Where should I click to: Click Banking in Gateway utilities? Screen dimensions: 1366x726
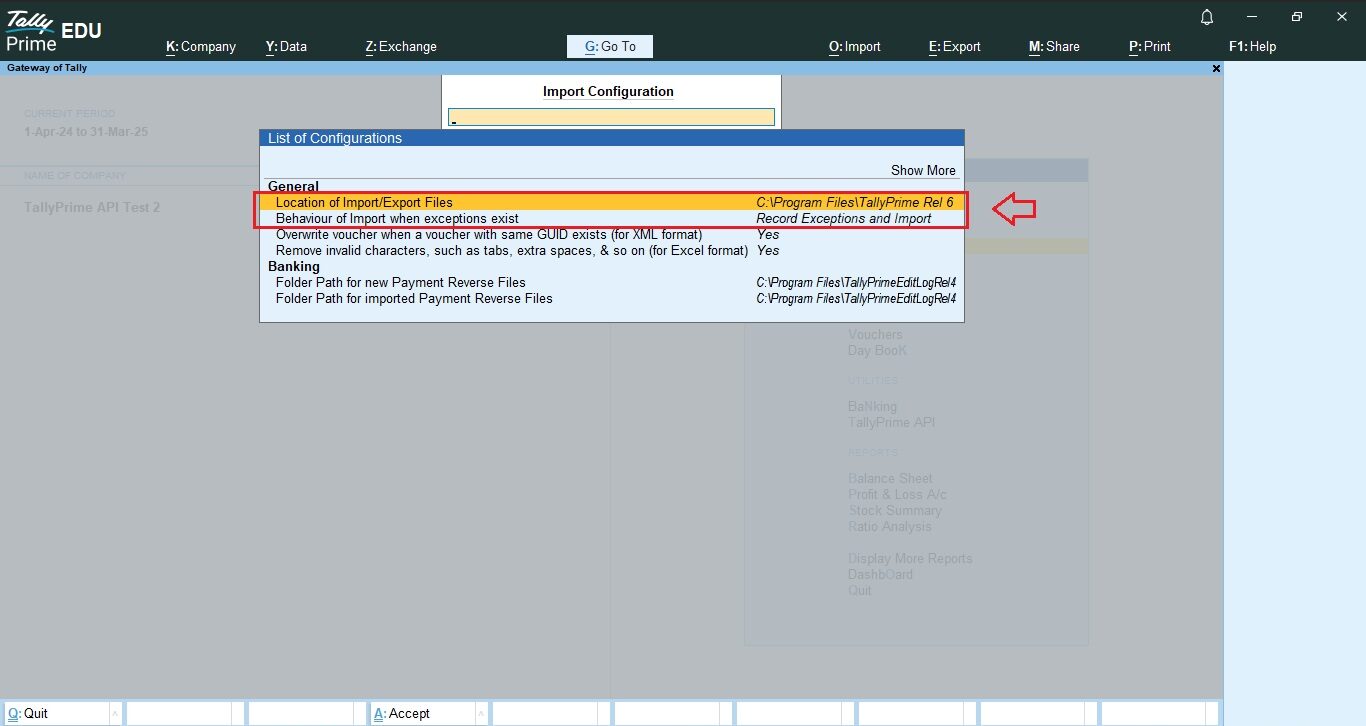[872, 406]
